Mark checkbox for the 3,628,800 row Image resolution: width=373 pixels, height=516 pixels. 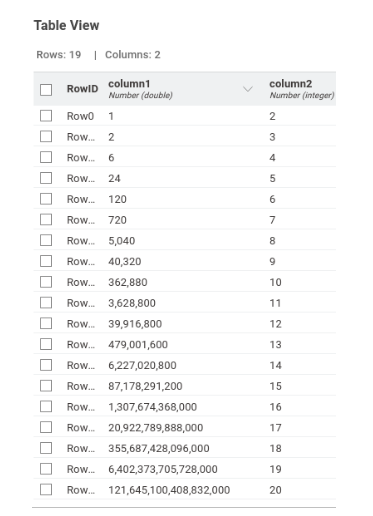tap(46, 303)
